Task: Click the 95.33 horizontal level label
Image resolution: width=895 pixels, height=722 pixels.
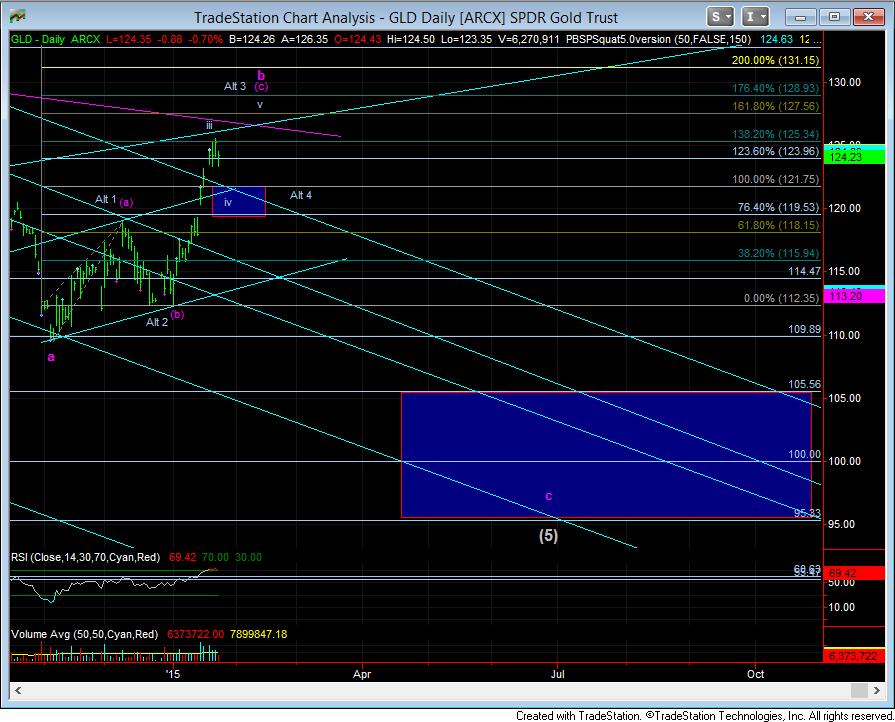Action: point(807,513)
